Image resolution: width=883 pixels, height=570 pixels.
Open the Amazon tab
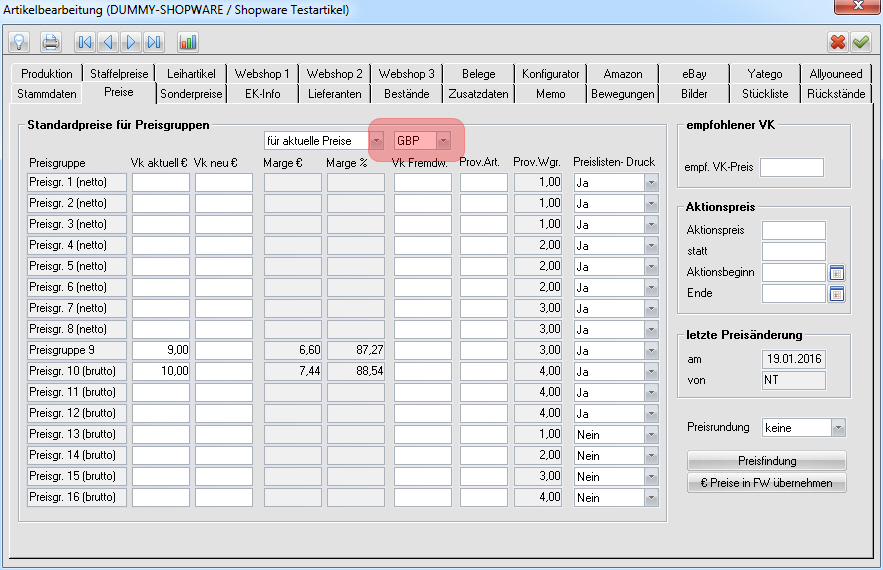coord(623,74)
